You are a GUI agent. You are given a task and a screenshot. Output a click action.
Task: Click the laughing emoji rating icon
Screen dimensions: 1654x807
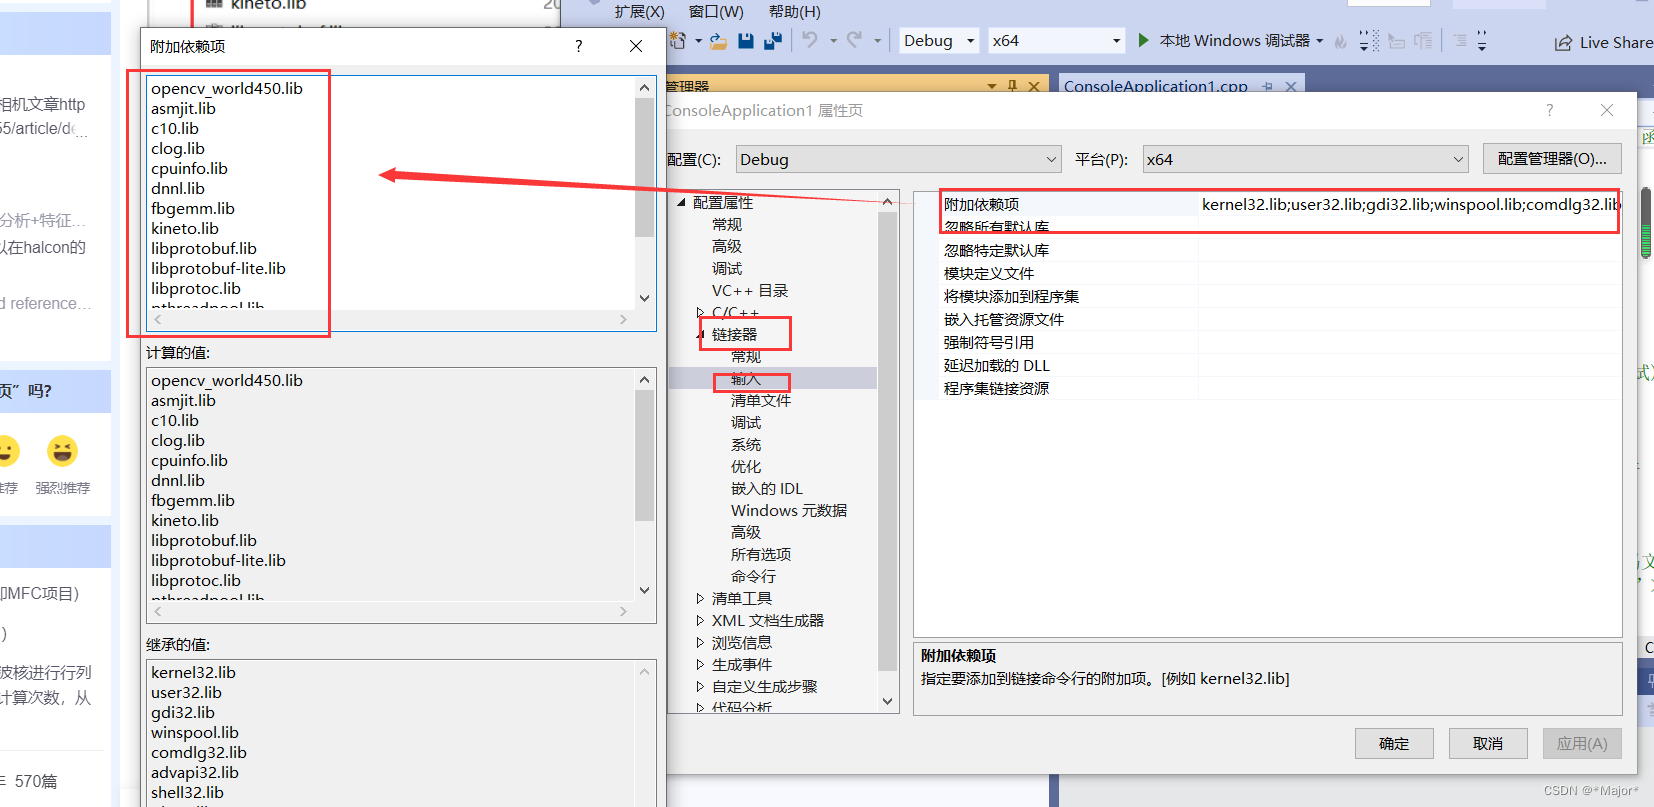click(62, 451)
